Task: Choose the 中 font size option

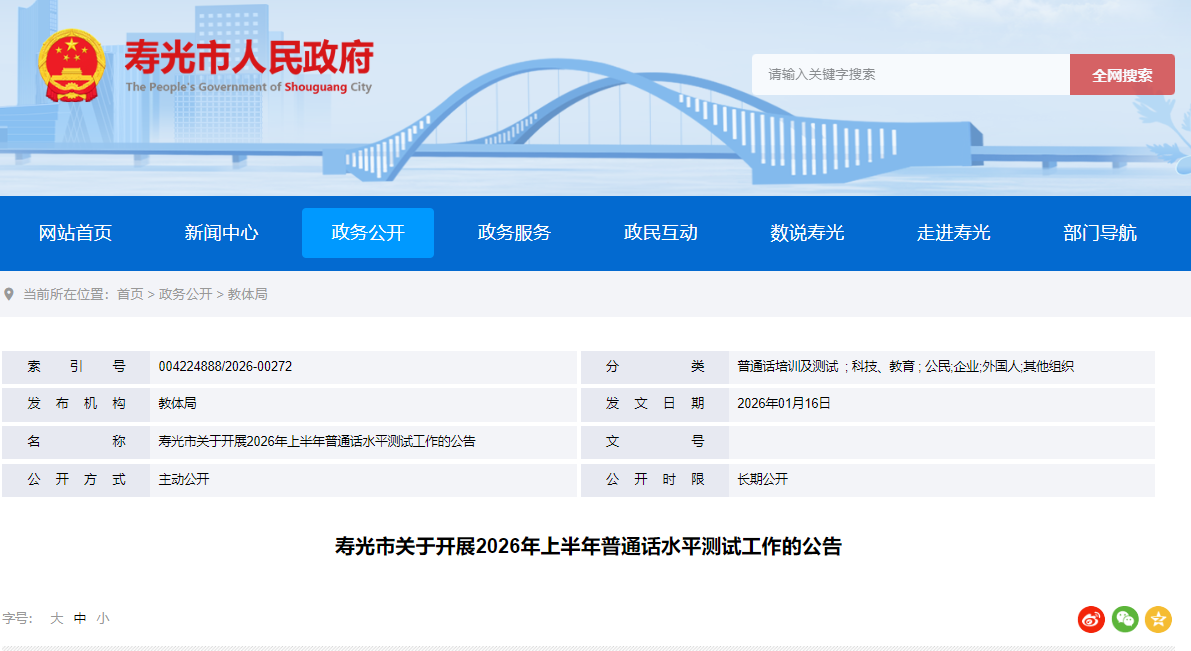Action: click(80, 619)
